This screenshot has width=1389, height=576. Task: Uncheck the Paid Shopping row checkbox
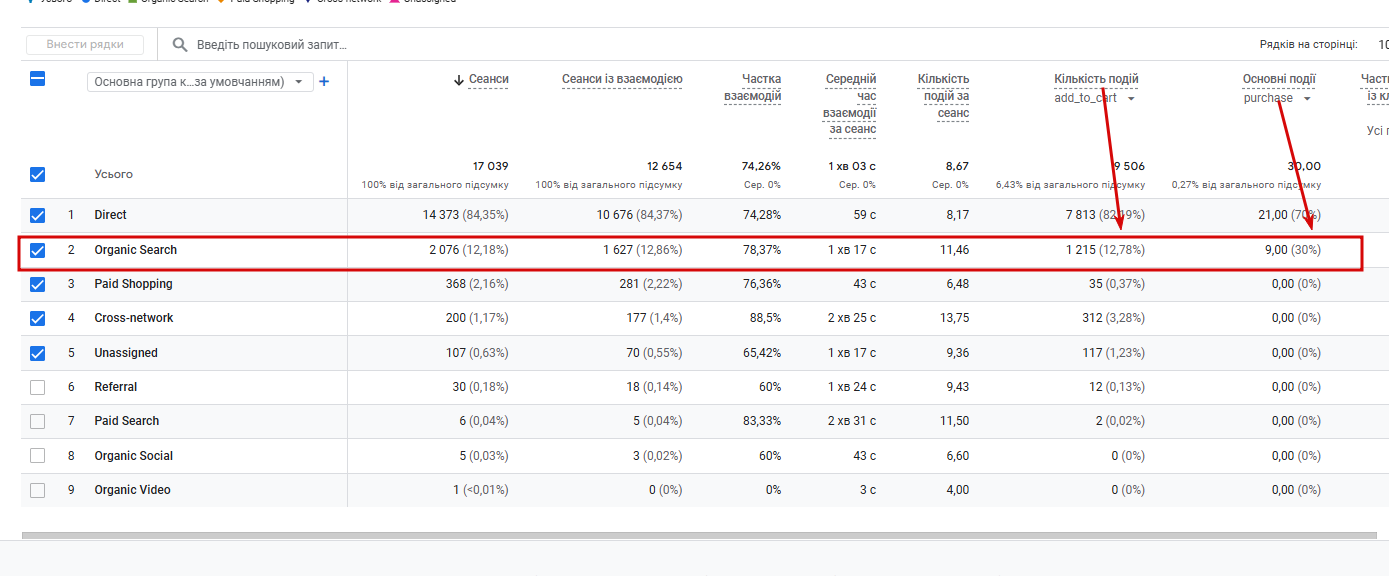point(37,284)
